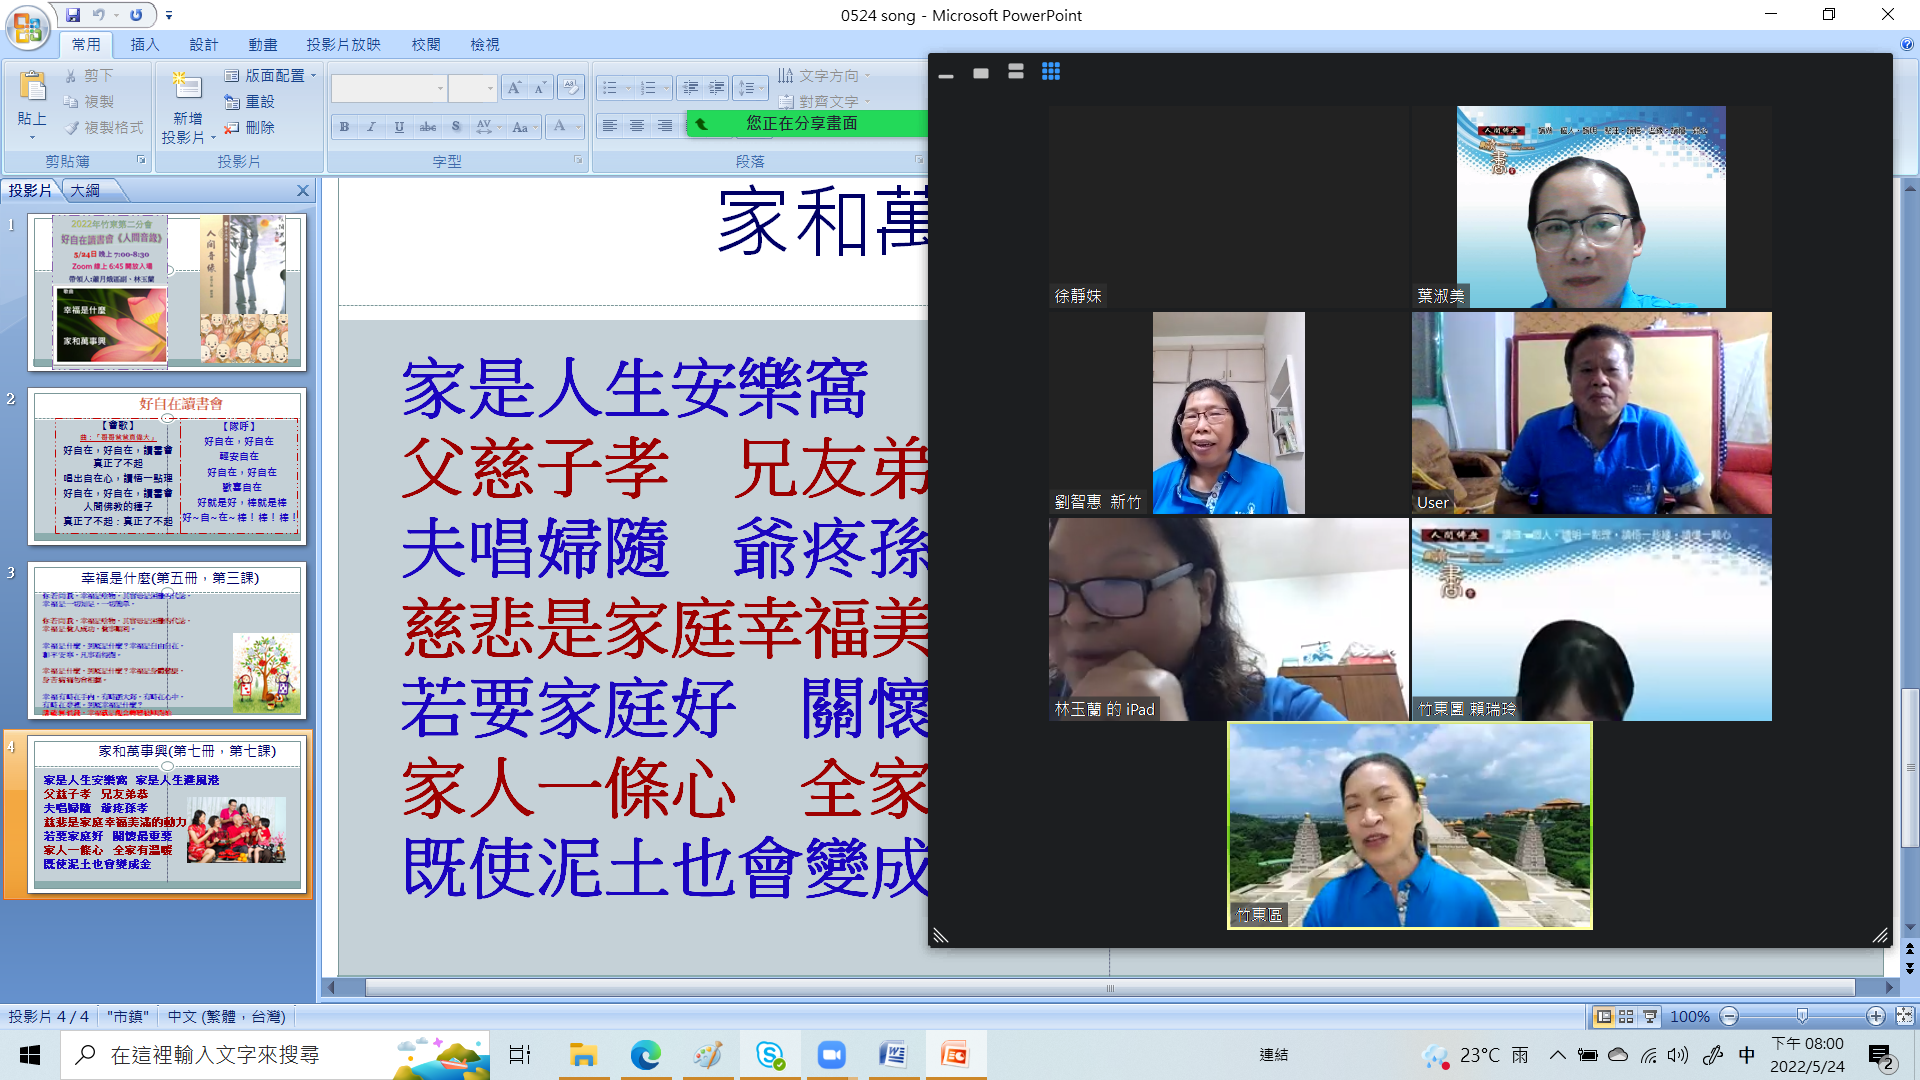Open Zoom from the Windows taskbar
1920x1080 pixels.
point(831,1055)
